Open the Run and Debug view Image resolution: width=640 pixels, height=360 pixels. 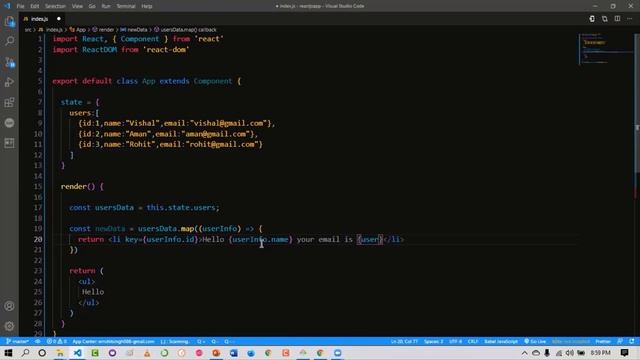[x=9, y=82]
